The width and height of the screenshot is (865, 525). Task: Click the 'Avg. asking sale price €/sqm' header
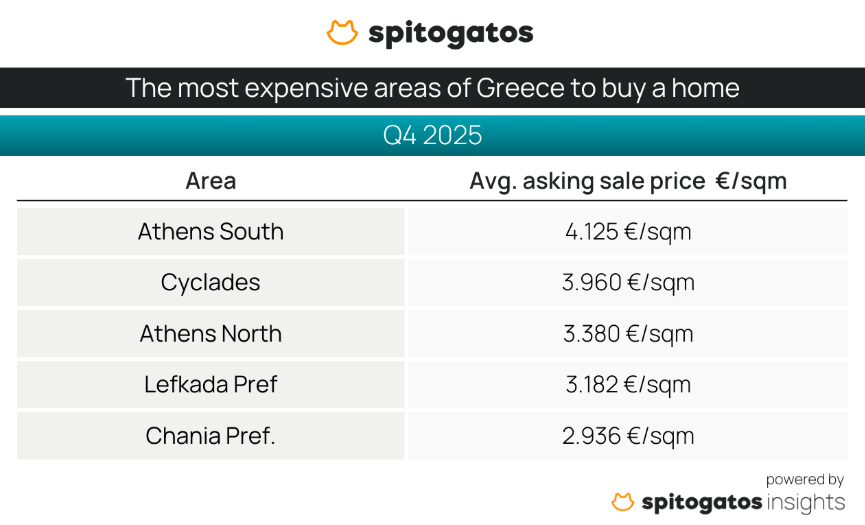coord(627,181)
